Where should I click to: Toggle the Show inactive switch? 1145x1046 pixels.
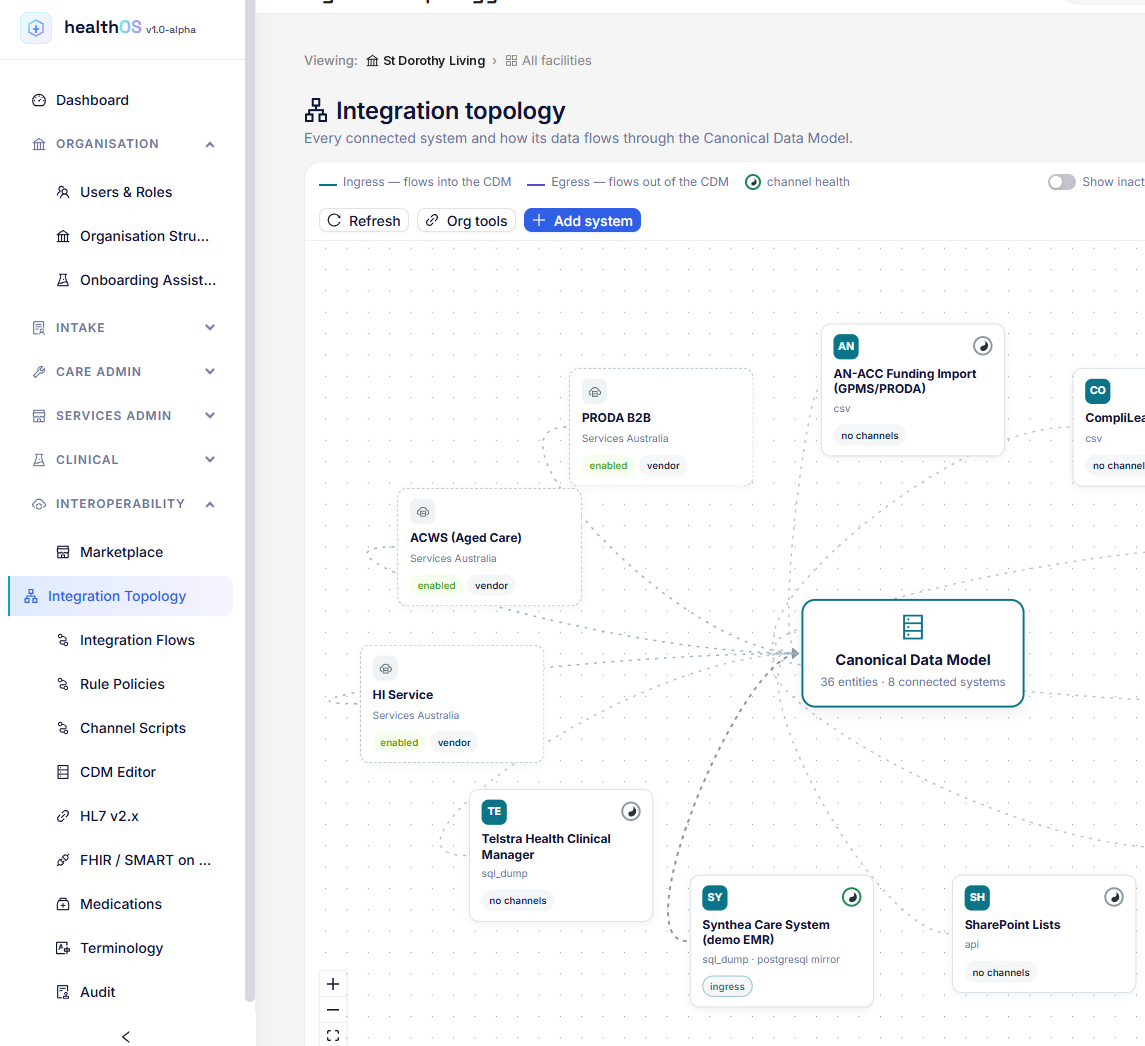(1062, 182)
